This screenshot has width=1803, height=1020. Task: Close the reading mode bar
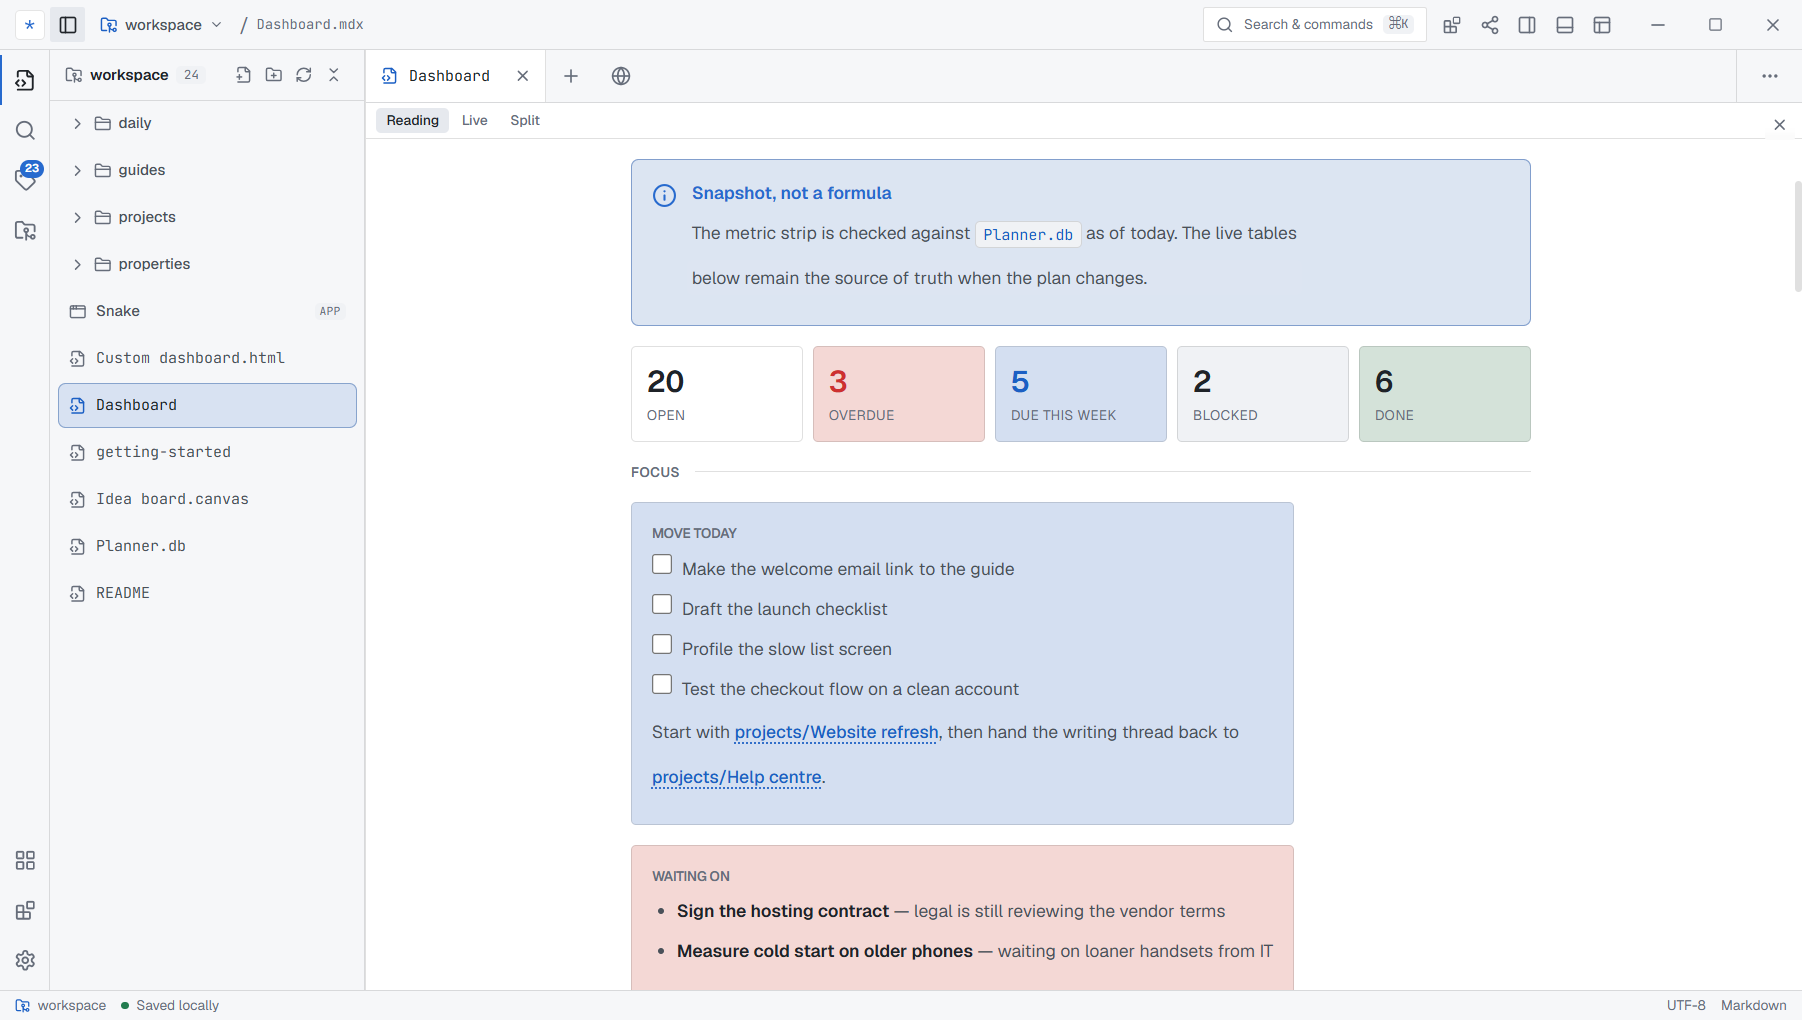click(1779, 125)
